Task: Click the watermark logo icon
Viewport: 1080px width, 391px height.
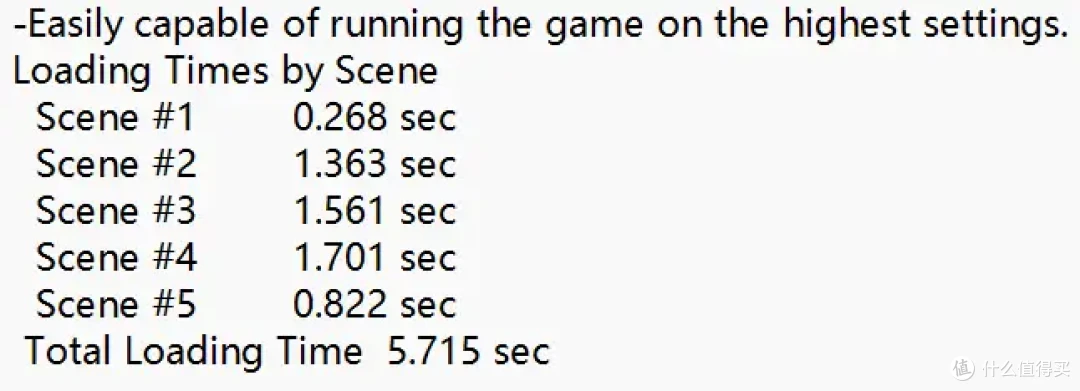Action: pyautogui.click(x=964, y=368)
